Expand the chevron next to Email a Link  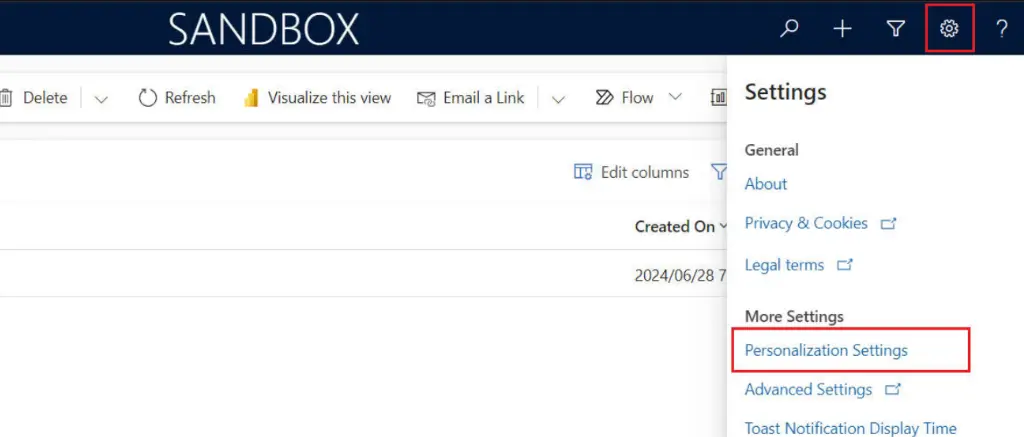pyautogui.click(x=558, y=98)
